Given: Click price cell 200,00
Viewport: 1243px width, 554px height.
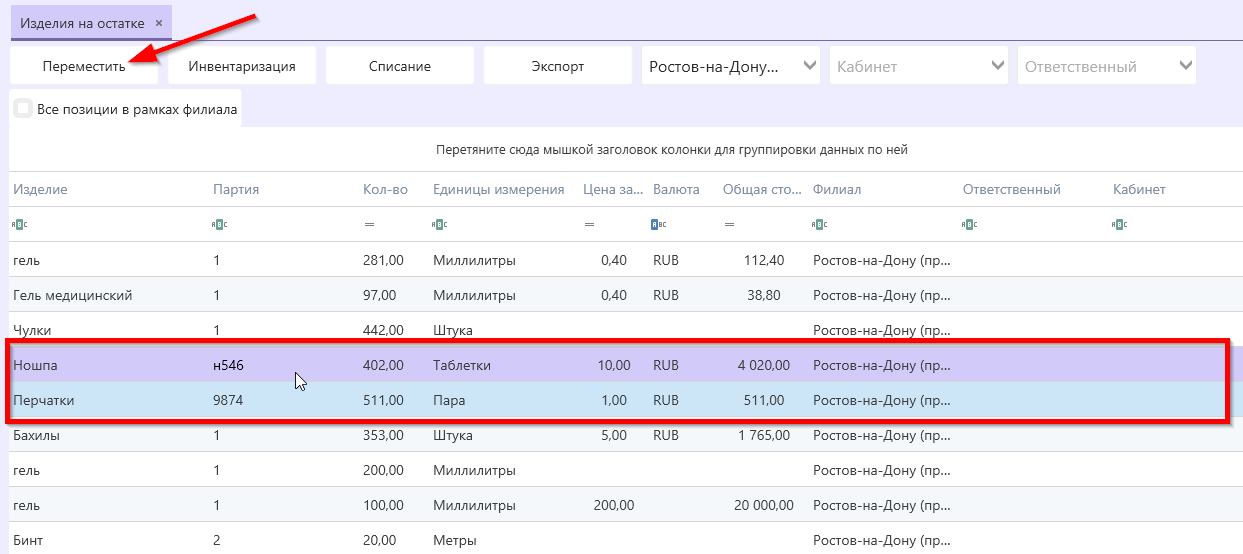Looking at the screenshot, I should coord(614,505).
